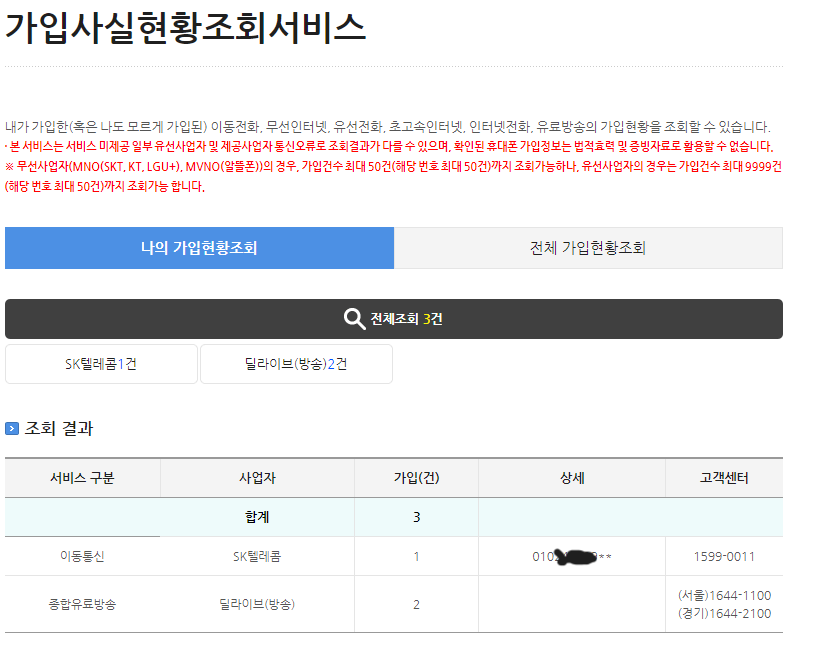Click the 서비스 구분 column header
This screenshot has height=667, width=816.
click(83, 478)
